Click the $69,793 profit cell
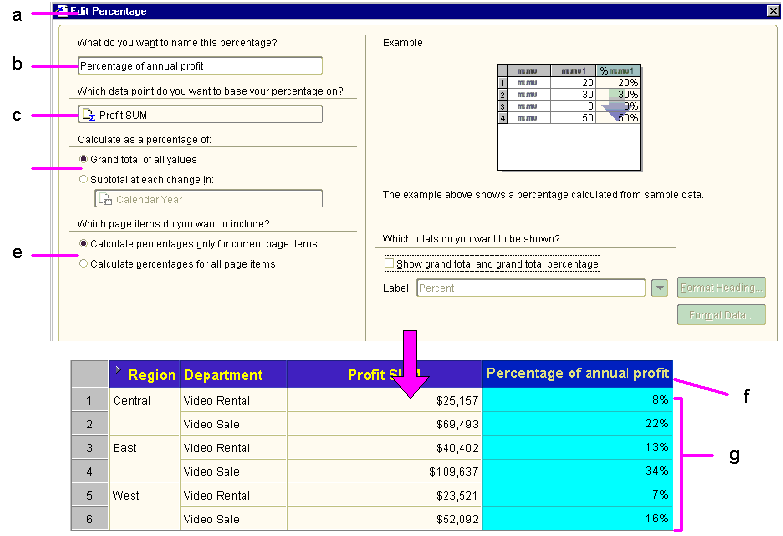This screenshot has height=536, width=783. point(384,424)
